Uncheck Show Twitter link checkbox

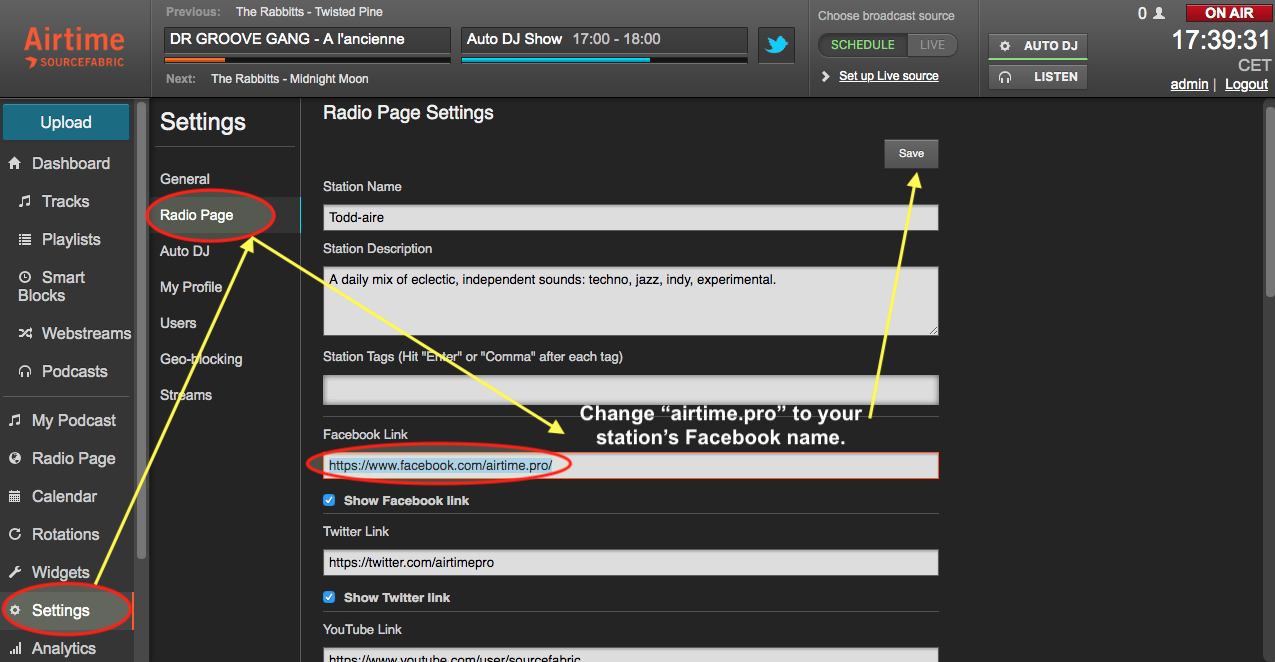(329, 597)
